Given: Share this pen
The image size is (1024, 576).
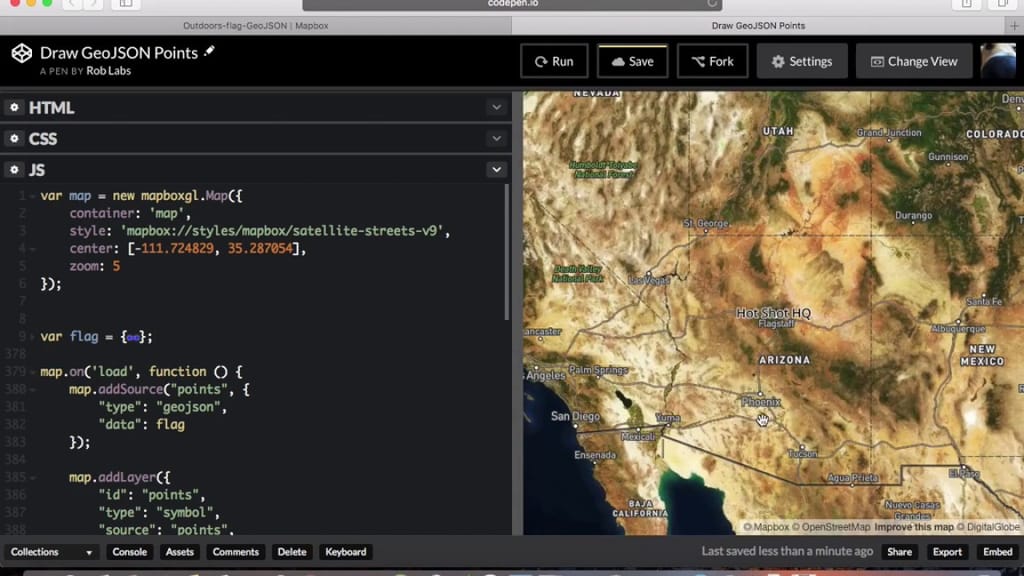Looking at the screenshot, I should pyautogui.click(x=899, y=552).
